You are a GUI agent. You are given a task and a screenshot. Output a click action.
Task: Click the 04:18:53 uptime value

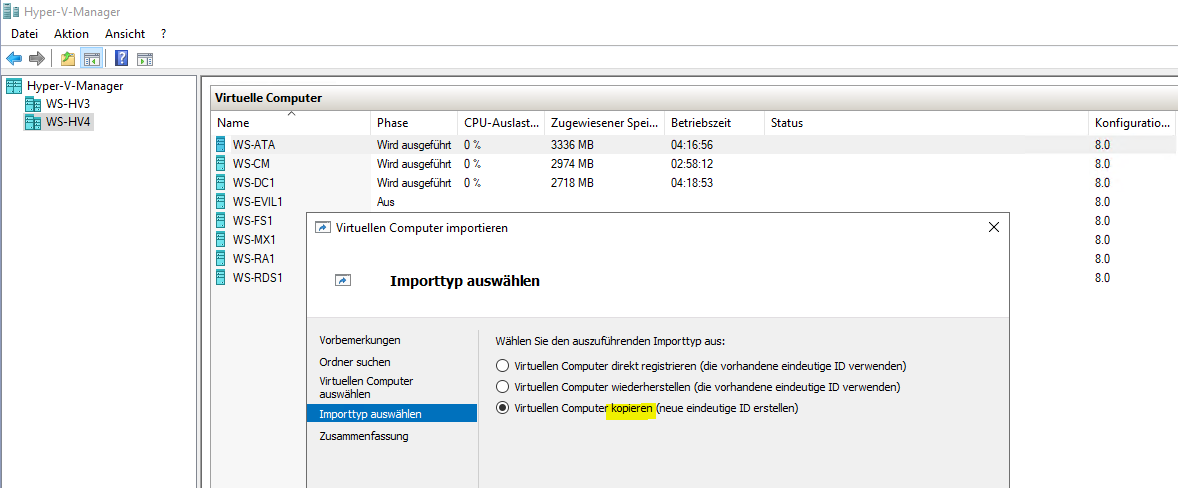tap(691, 182)
